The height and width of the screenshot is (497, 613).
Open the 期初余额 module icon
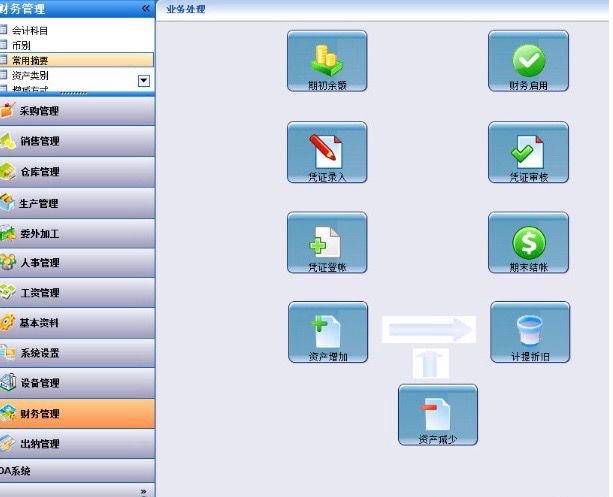(327, 61)
